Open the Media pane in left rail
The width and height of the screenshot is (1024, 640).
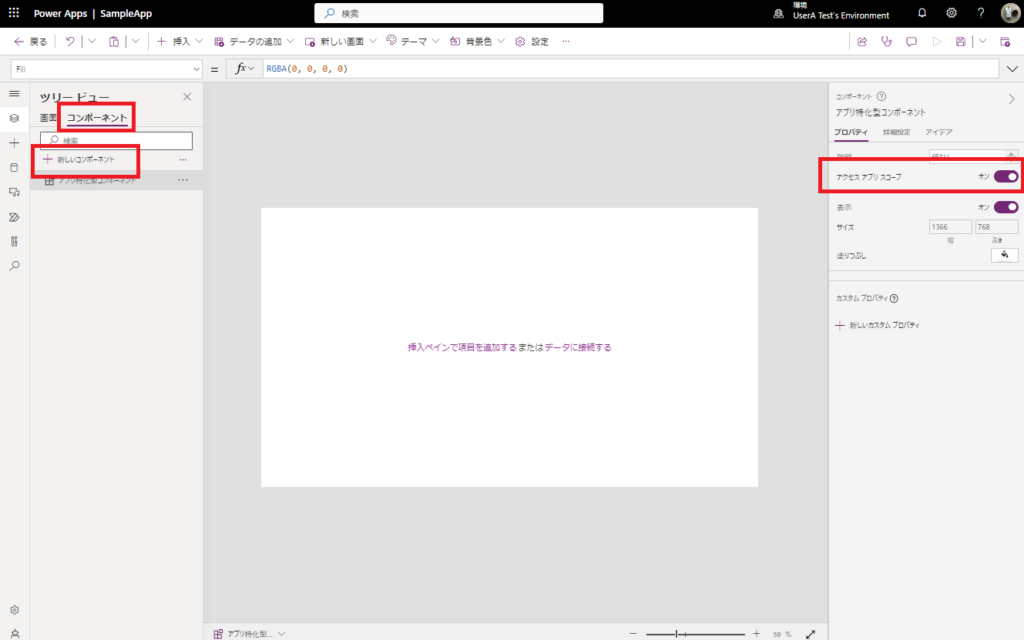point(14,192)
